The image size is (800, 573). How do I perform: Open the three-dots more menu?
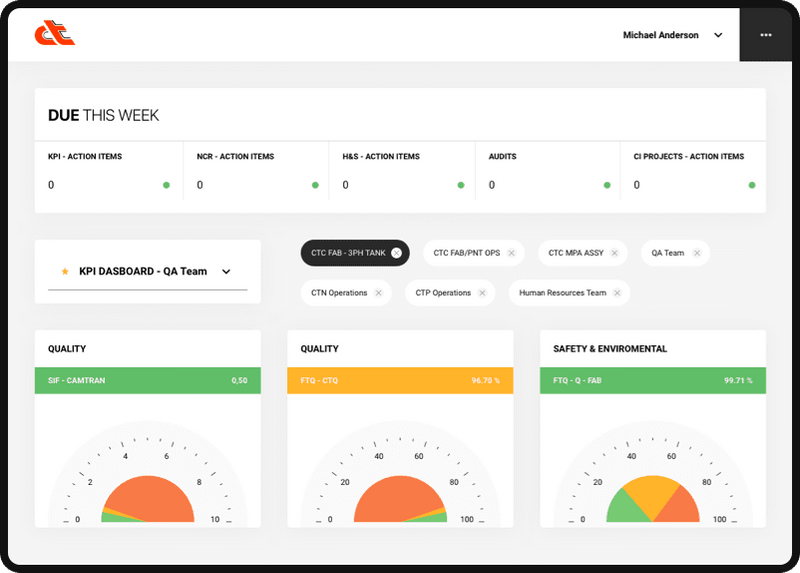(765, 35)
